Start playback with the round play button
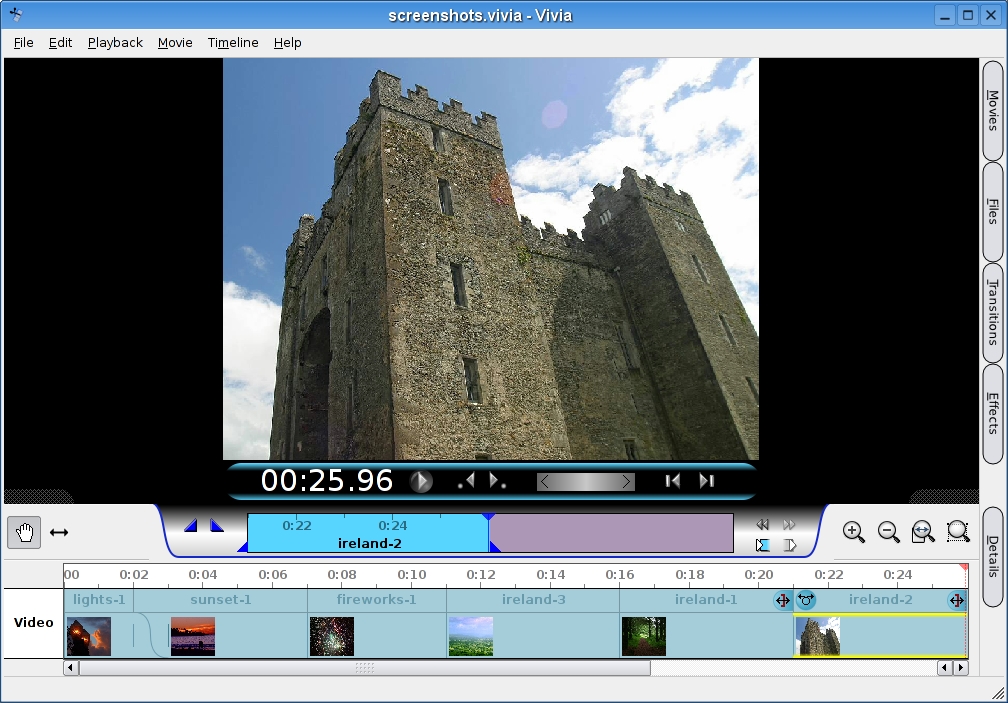 pyautogui.click(x=421, y=481)
